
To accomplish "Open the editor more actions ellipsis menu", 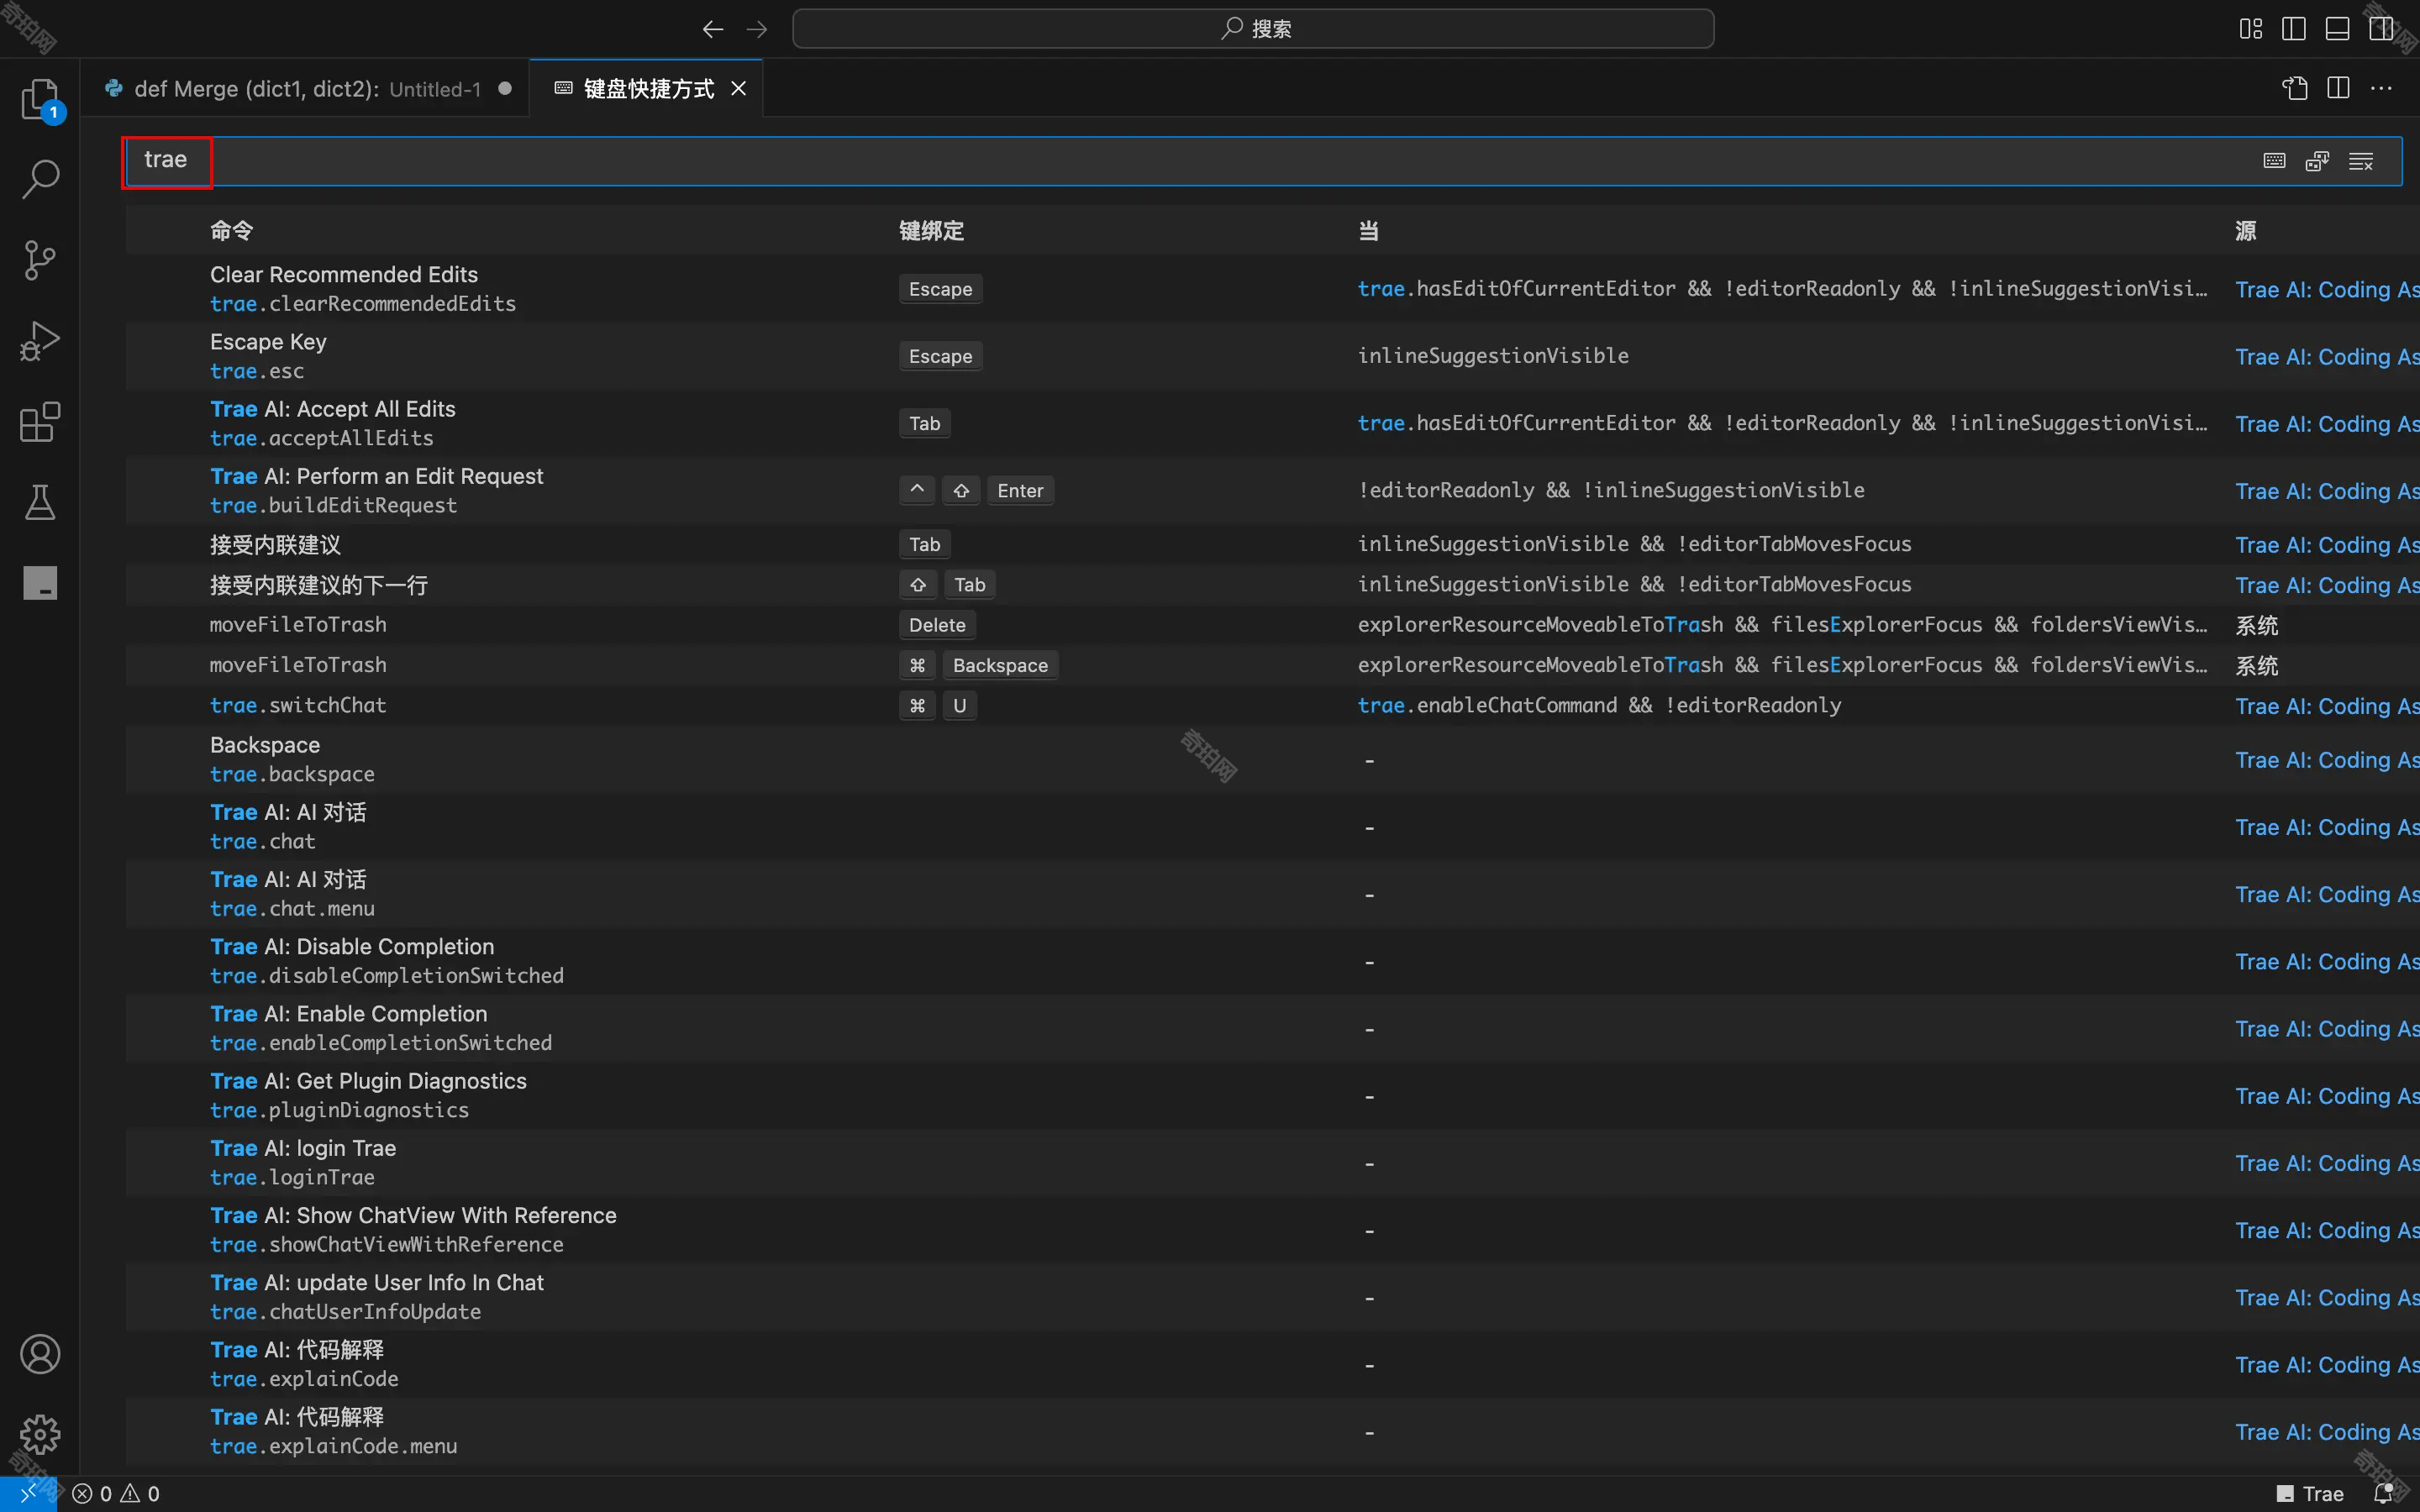I will (x=2381, y=89).
